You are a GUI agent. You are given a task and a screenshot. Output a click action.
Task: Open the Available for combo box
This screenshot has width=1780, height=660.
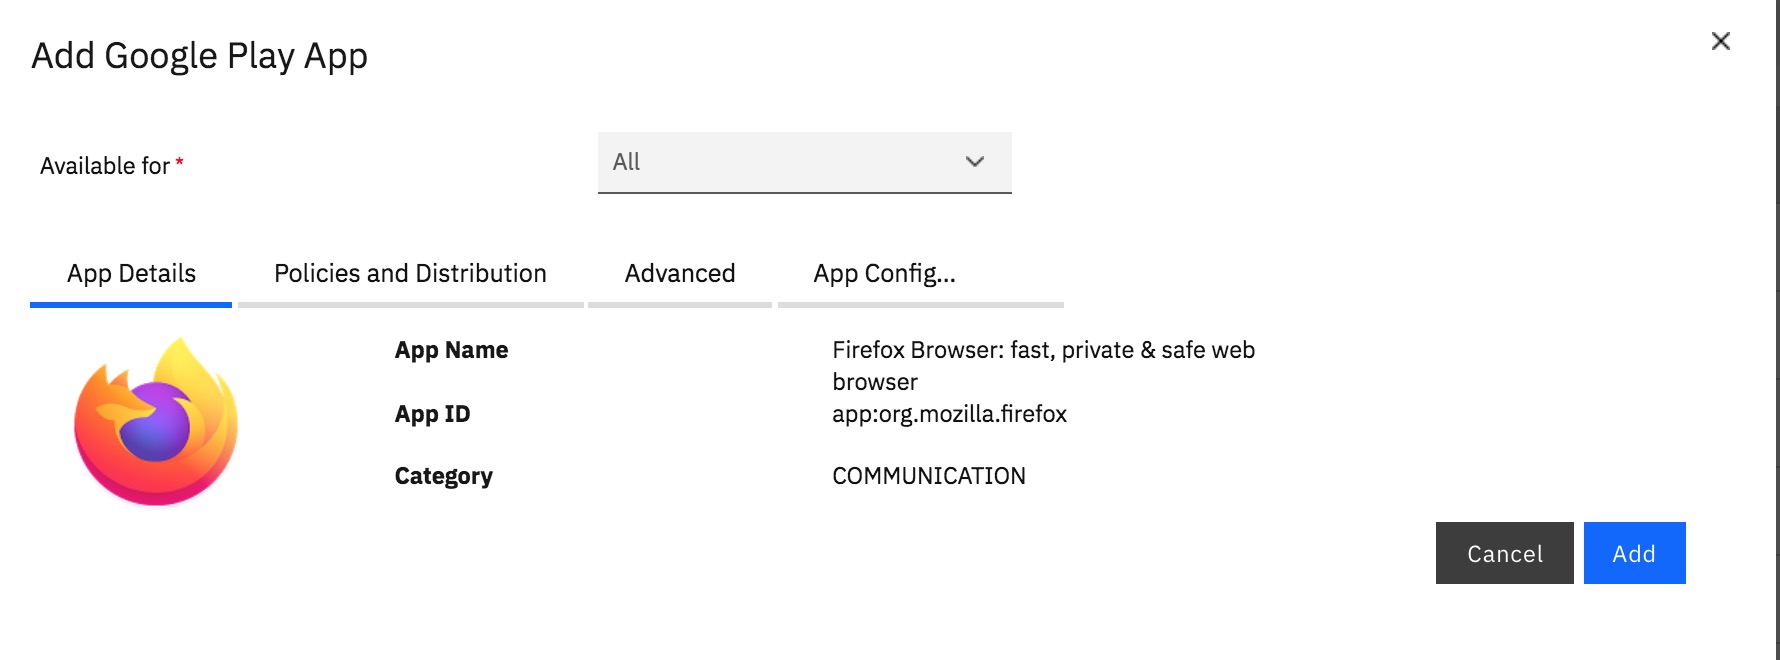click(804, 162)
